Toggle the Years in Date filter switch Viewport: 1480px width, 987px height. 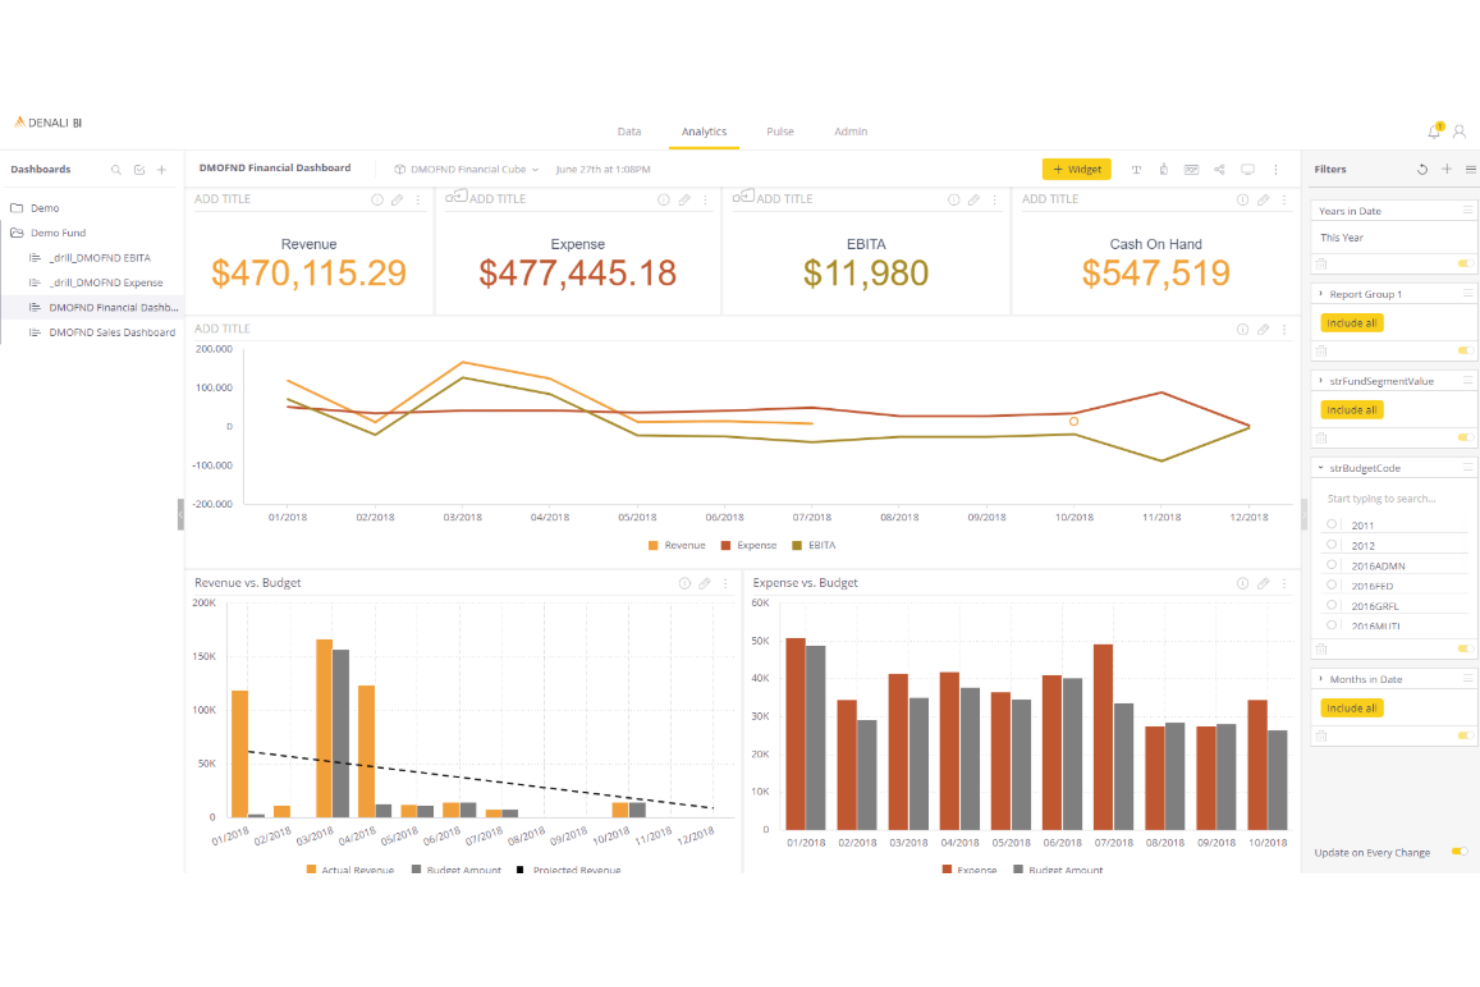point(1464,263)
